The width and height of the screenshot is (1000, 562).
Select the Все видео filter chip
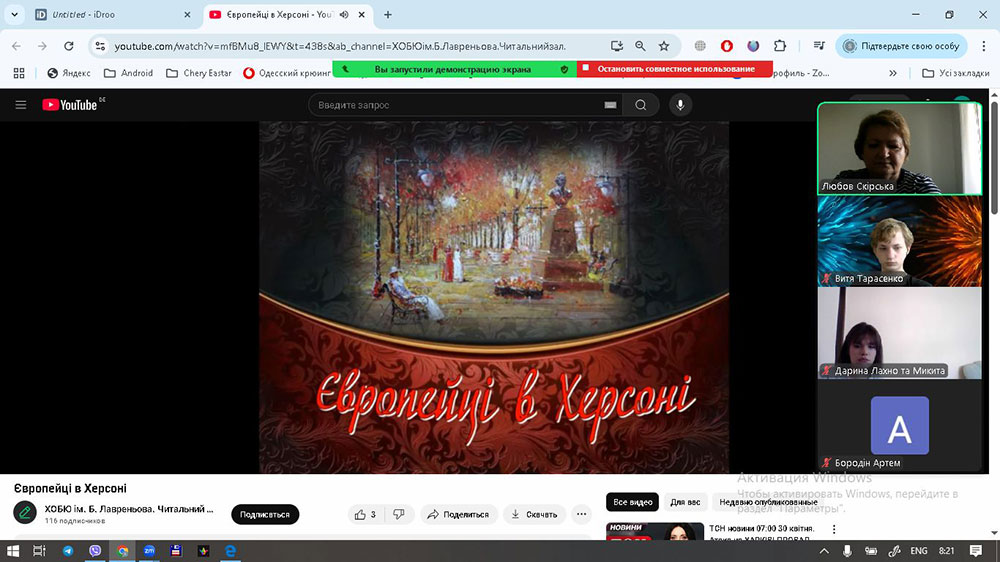pos(632,502)
